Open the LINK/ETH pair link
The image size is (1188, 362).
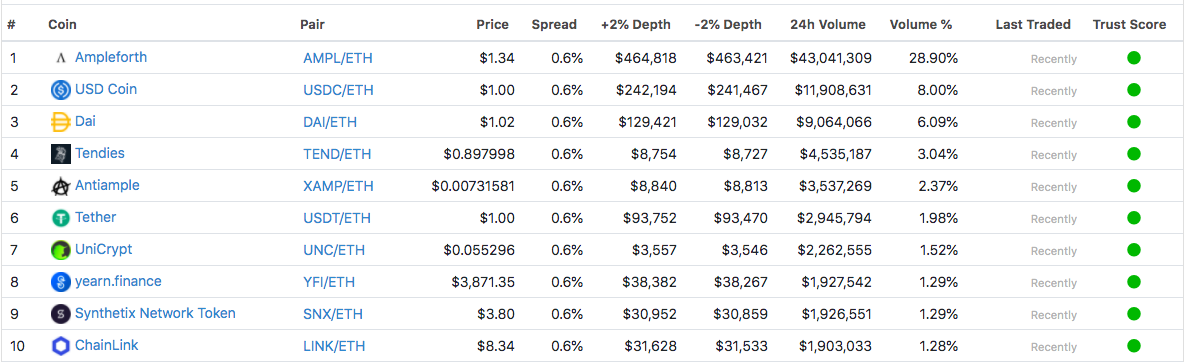(x=333, y=346)
